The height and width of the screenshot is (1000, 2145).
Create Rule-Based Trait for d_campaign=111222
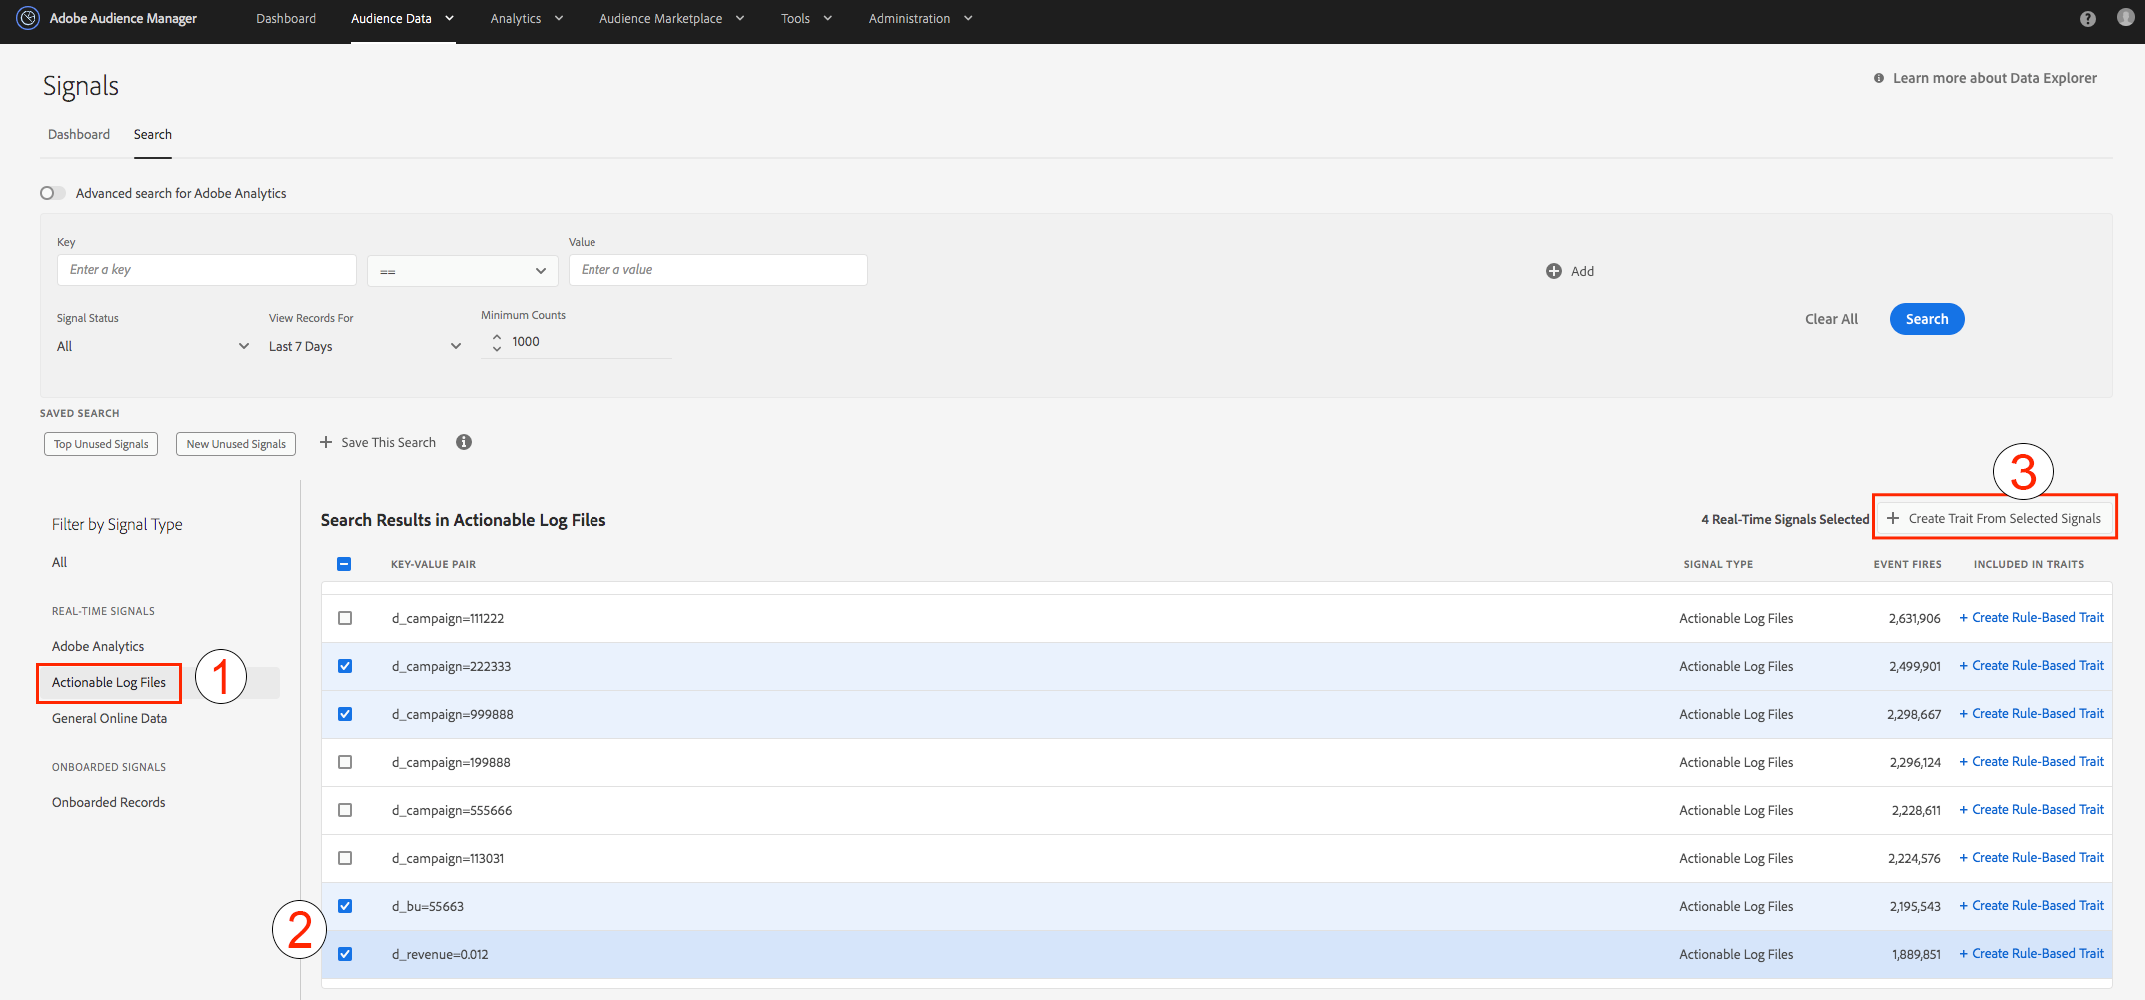click(2032, 618)
